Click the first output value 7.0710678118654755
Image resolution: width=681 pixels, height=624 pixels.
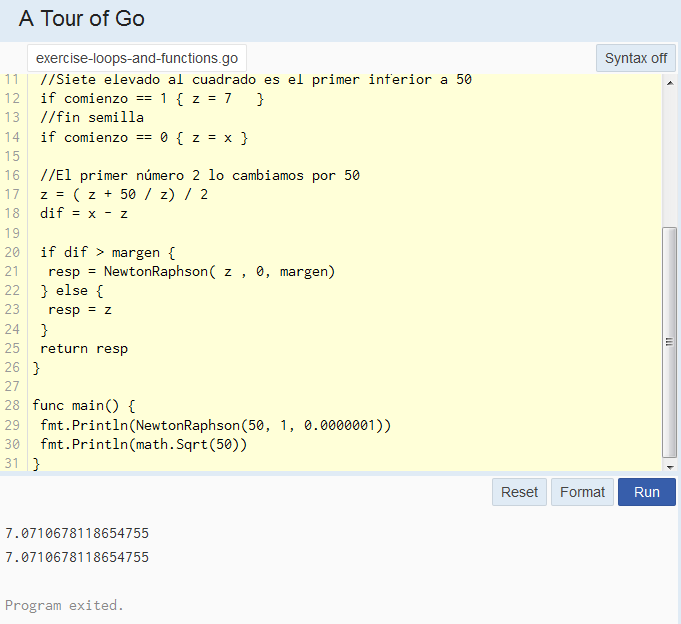77,533
